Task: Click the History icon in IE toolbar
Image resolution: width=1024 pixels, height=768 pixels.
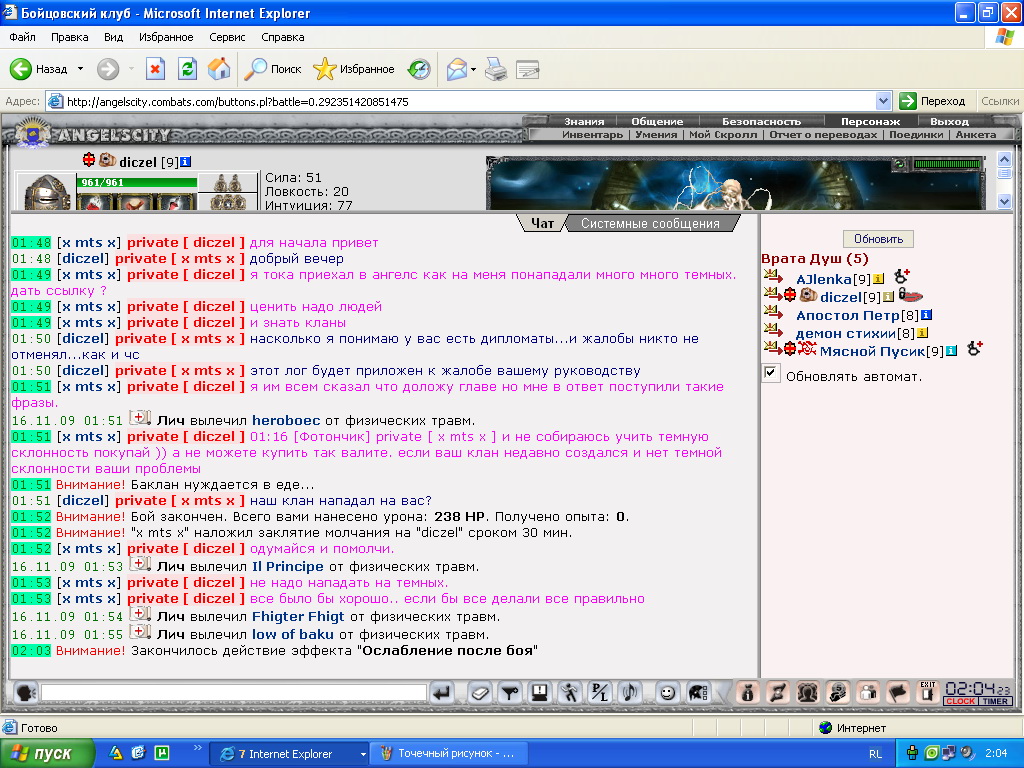Action: point(419,69)
